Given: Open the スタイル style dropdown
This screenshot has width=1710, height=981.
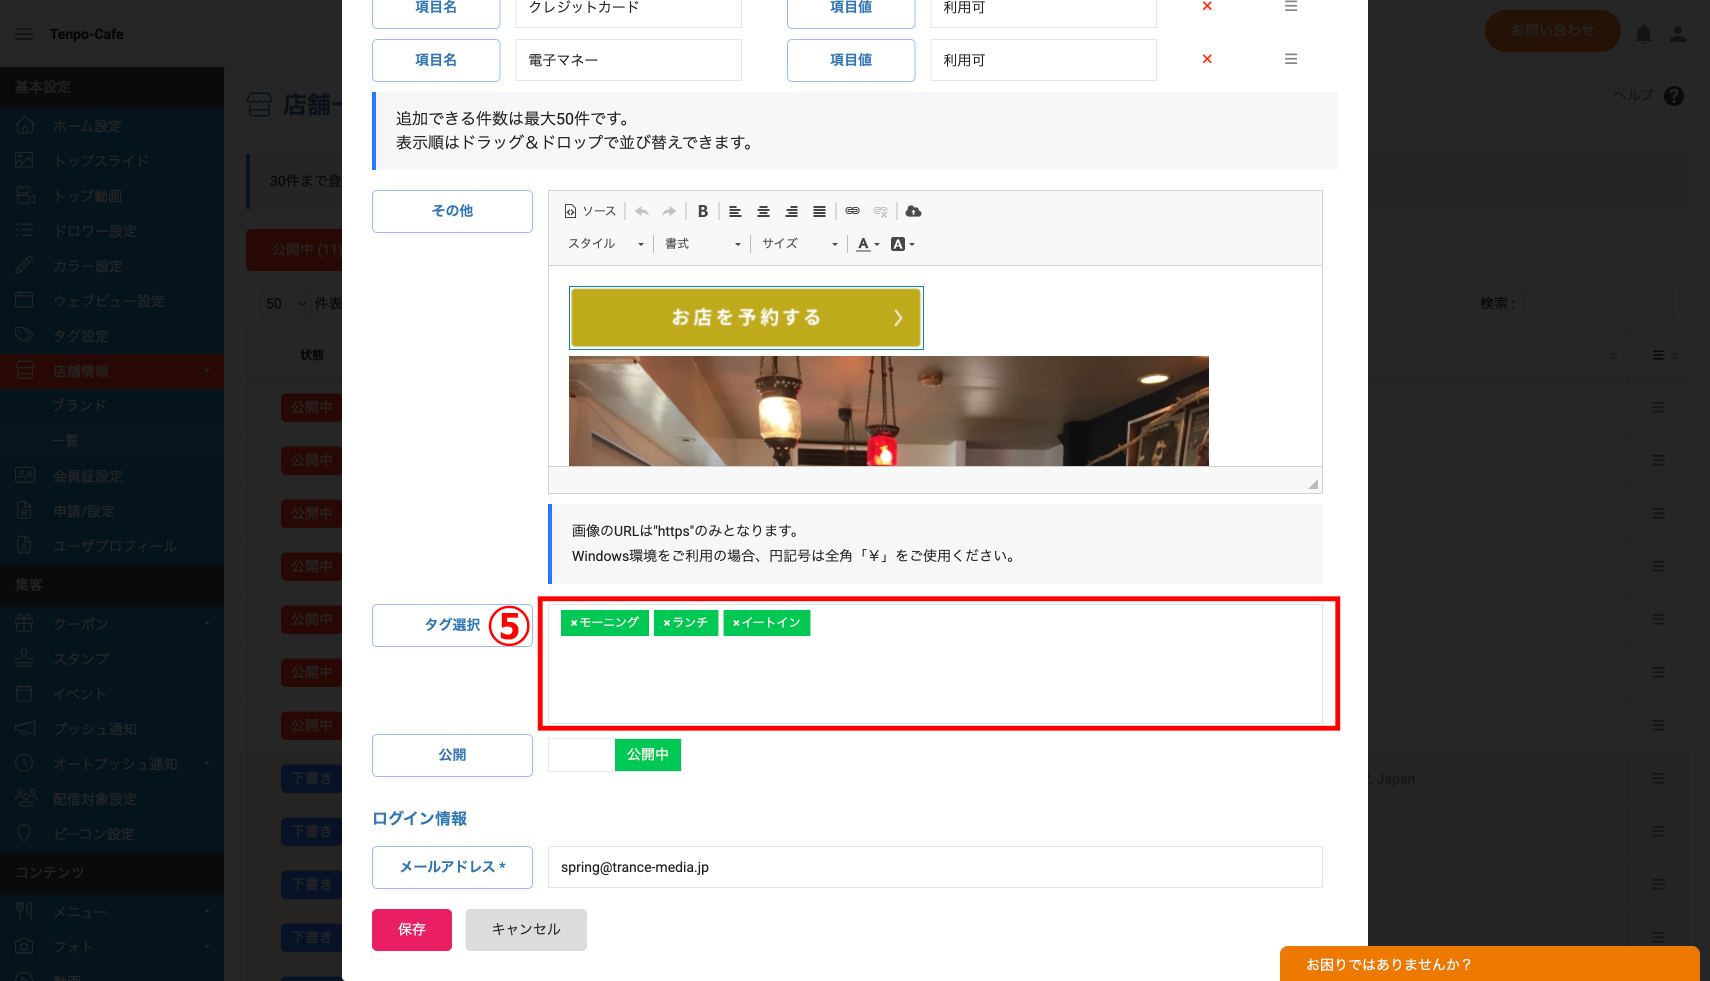Looking at the screenshot, I should [x=605, y=244].
